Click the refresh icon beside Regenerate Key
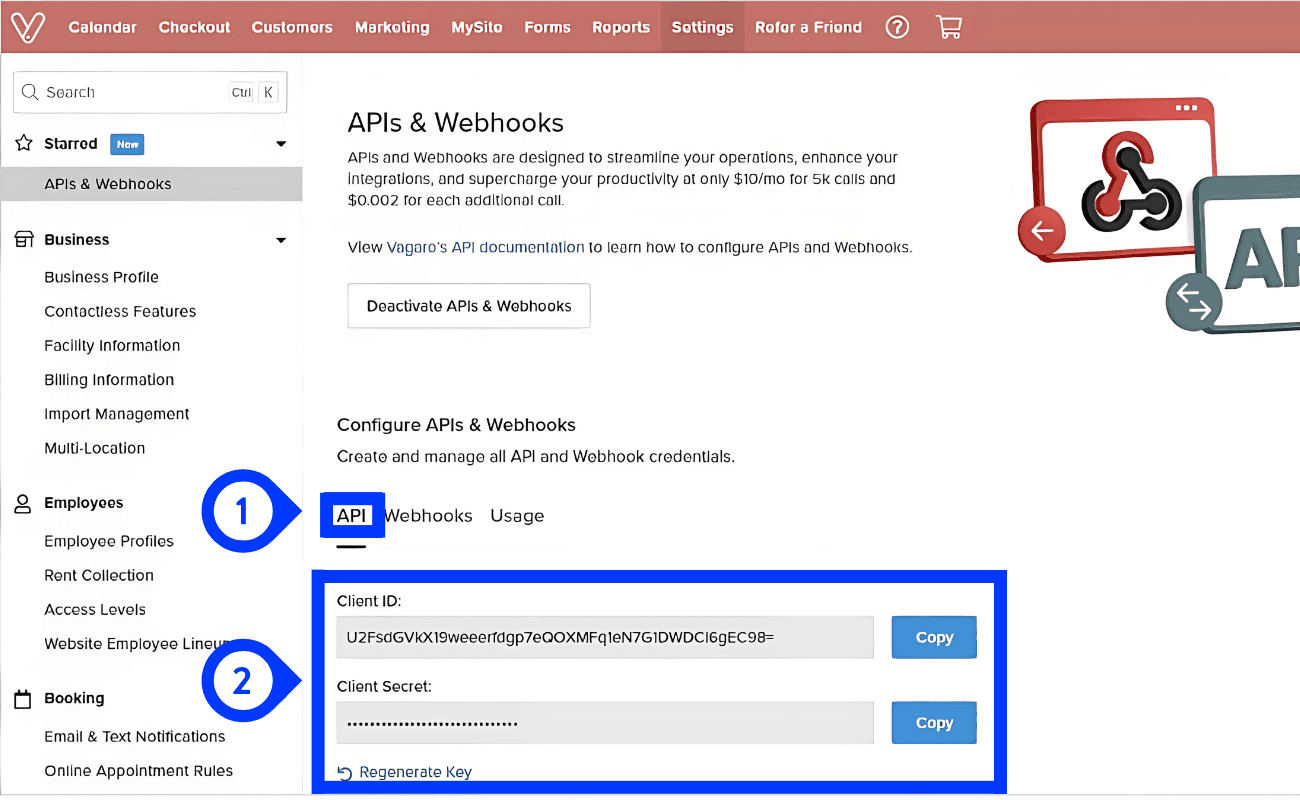The height and width of the screenshot is (800, 1300). click(x=346, y=771)
